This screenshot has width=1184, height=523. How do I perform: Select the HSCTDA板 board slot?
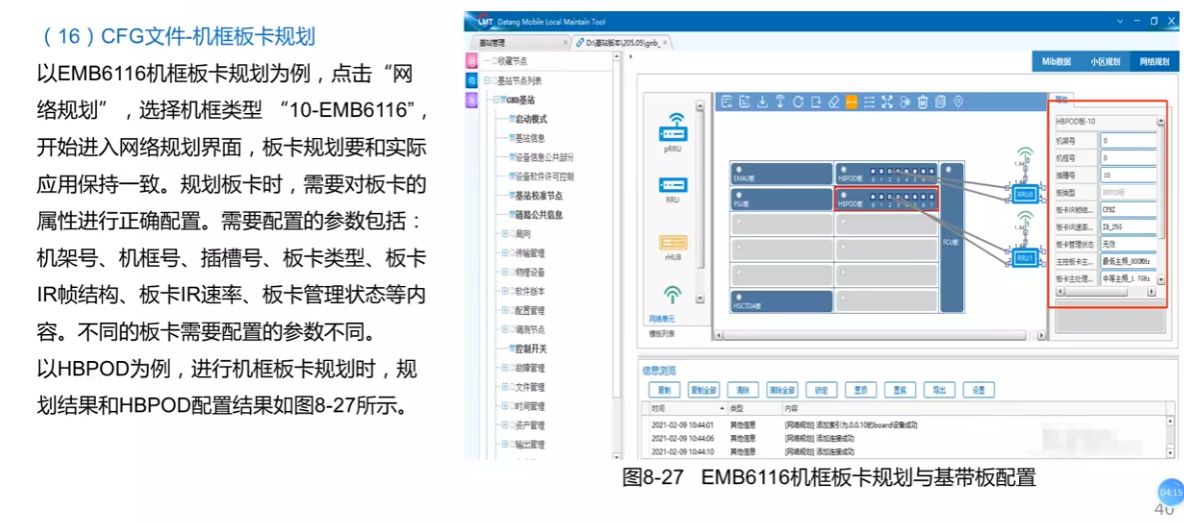coord(781,301)
